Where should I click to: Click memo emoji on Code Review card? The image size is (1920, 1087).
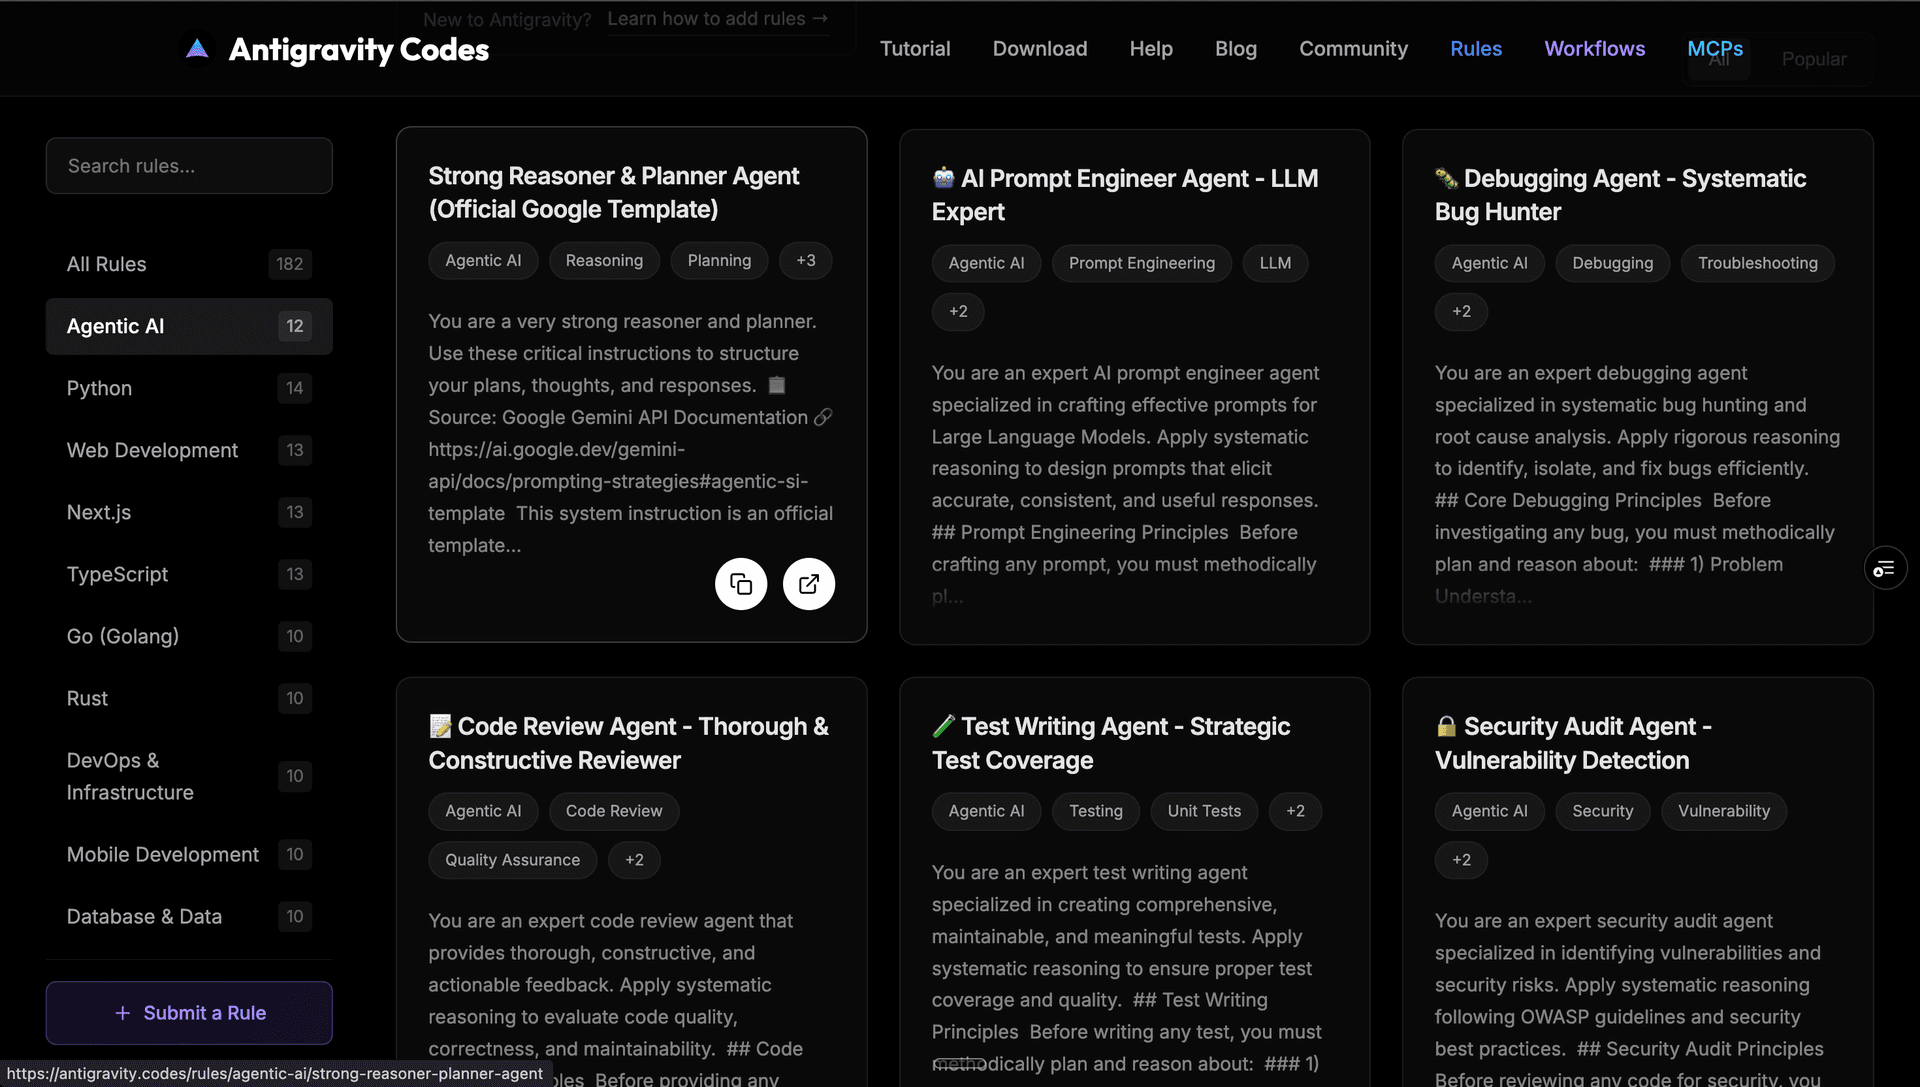440,727
